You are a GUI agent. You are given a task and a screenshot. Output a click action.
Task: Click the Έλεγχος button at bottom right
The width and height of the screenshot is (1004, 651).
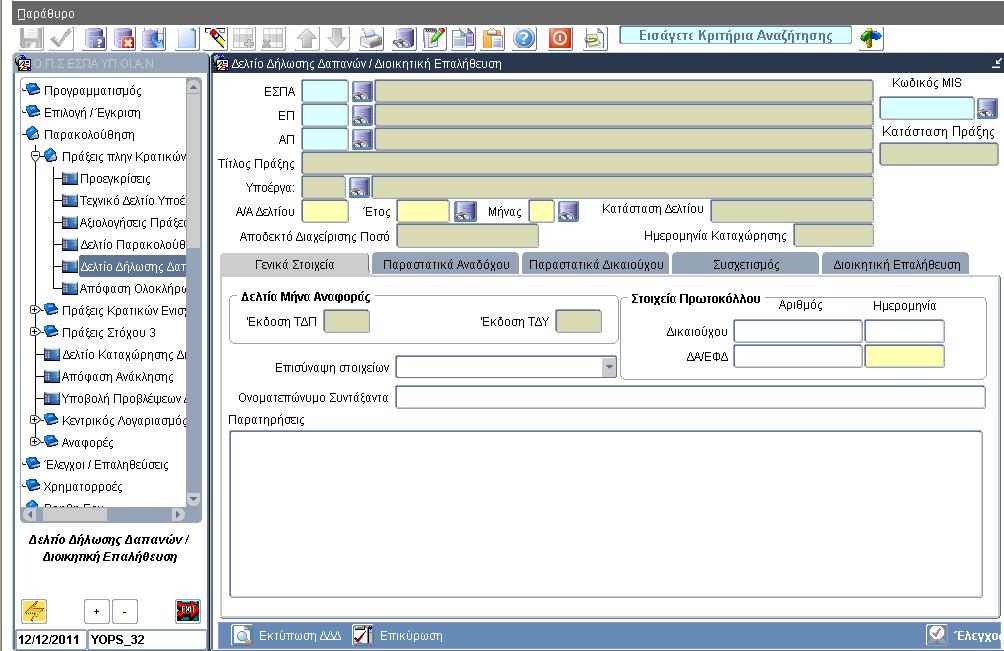[x=964, y=635]
